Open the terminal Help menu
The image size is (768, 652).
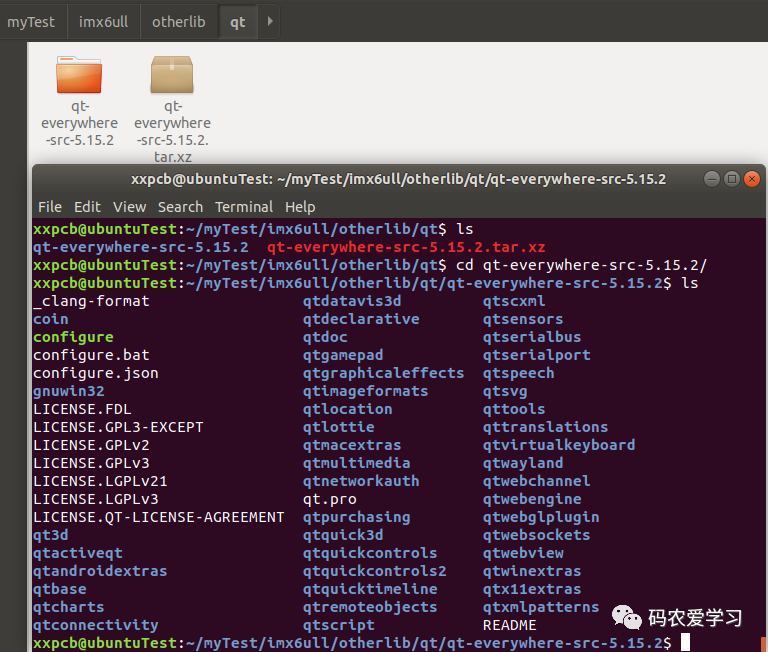300,207
